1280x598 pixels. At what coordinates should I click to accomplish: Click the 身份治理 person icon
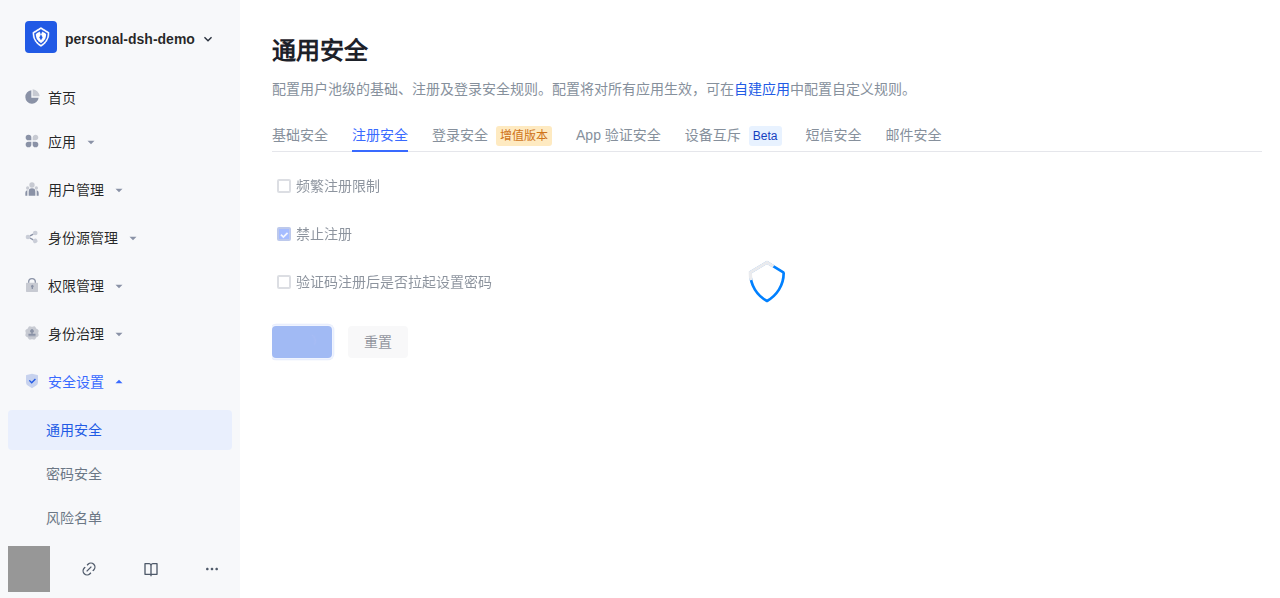click(x=32, y=334)
